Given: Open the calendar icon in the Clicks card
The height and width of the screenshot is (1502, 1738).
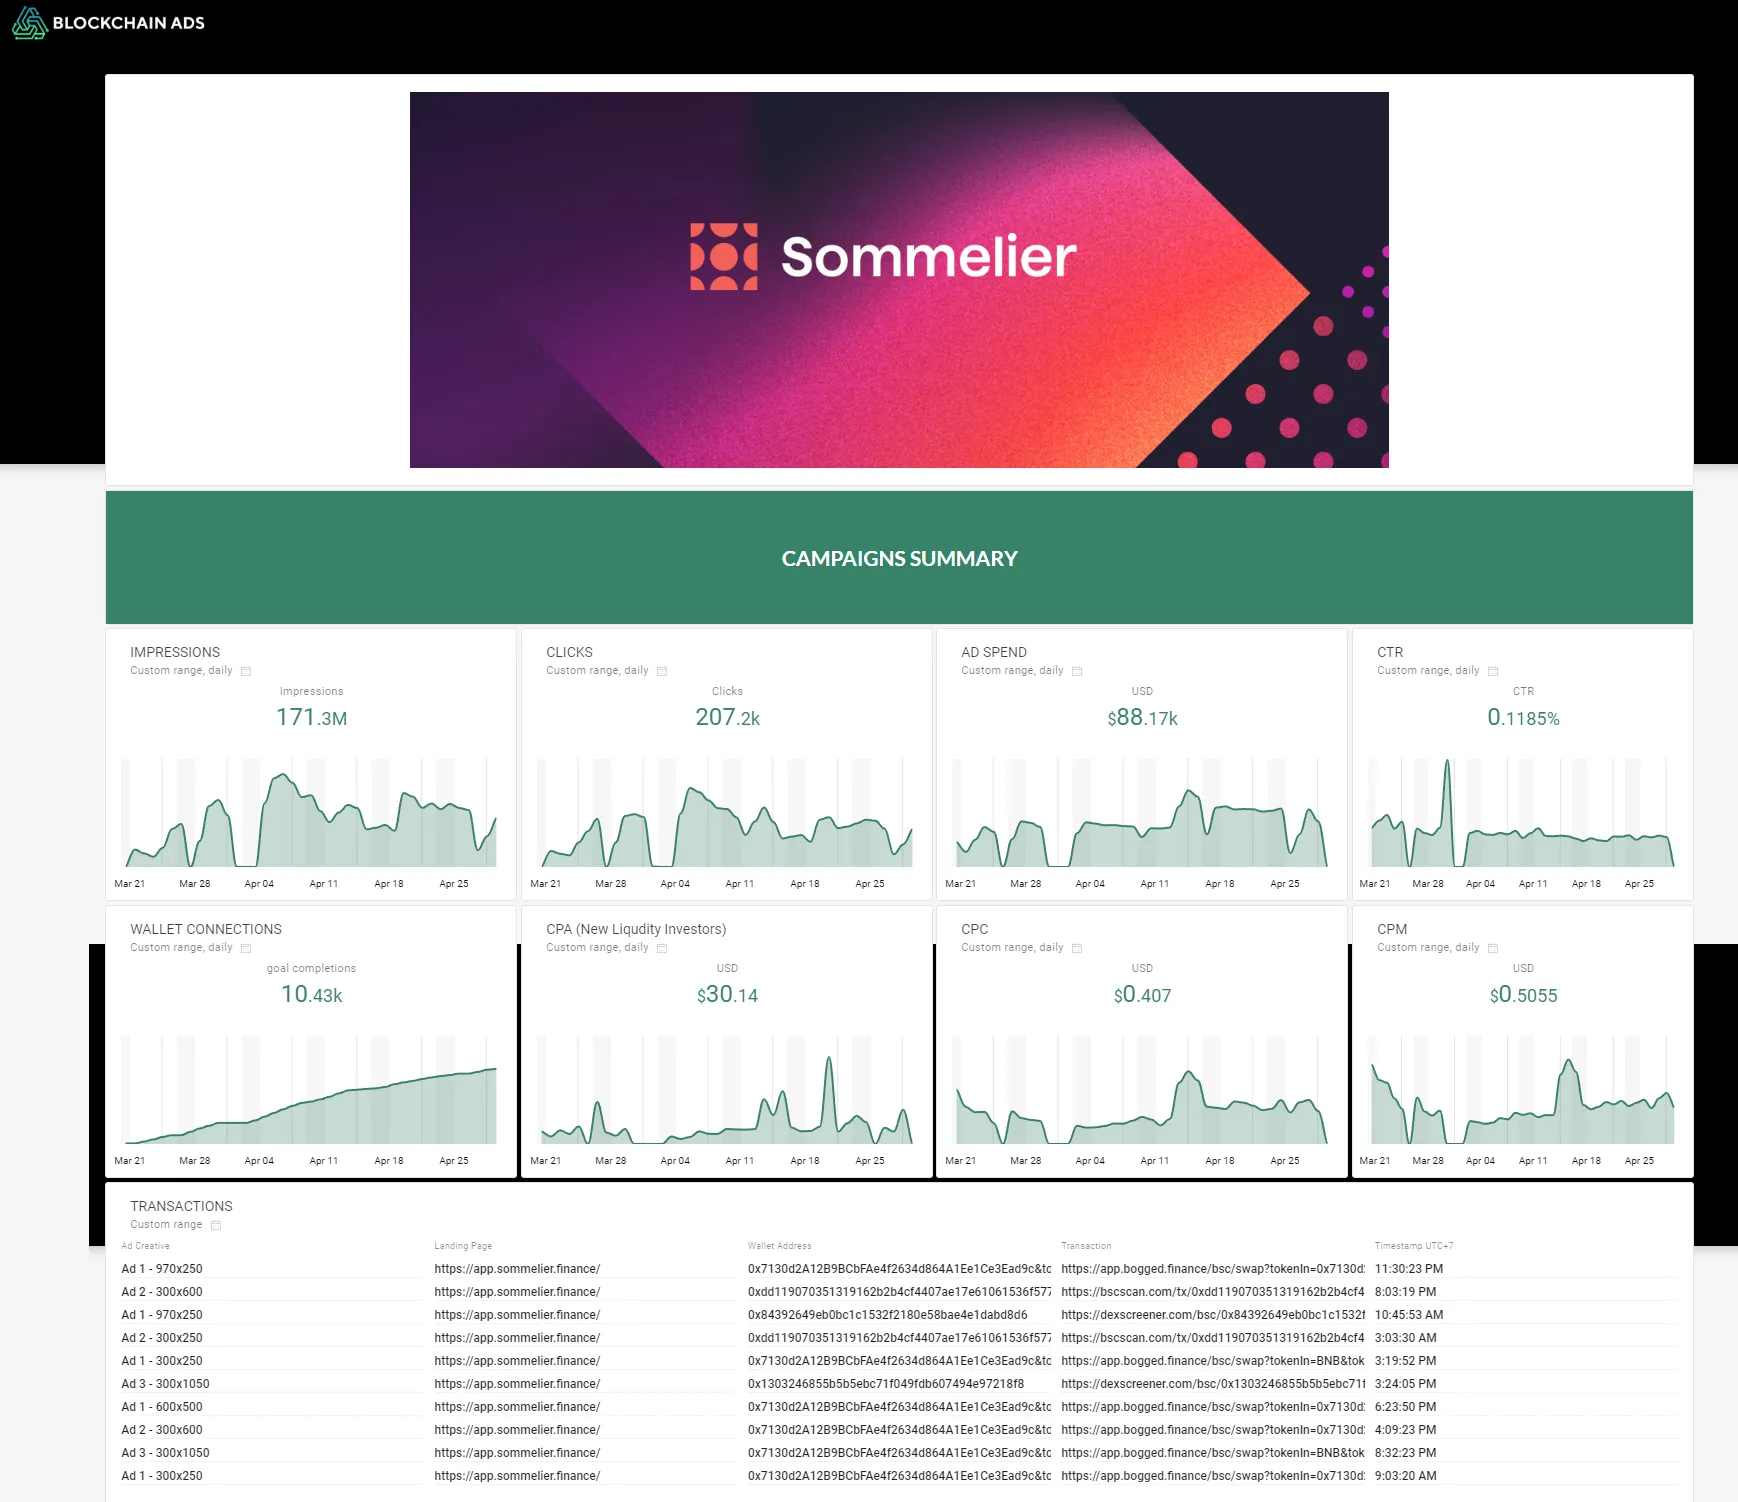Looking at the screenshot, I should pos(662,671).
